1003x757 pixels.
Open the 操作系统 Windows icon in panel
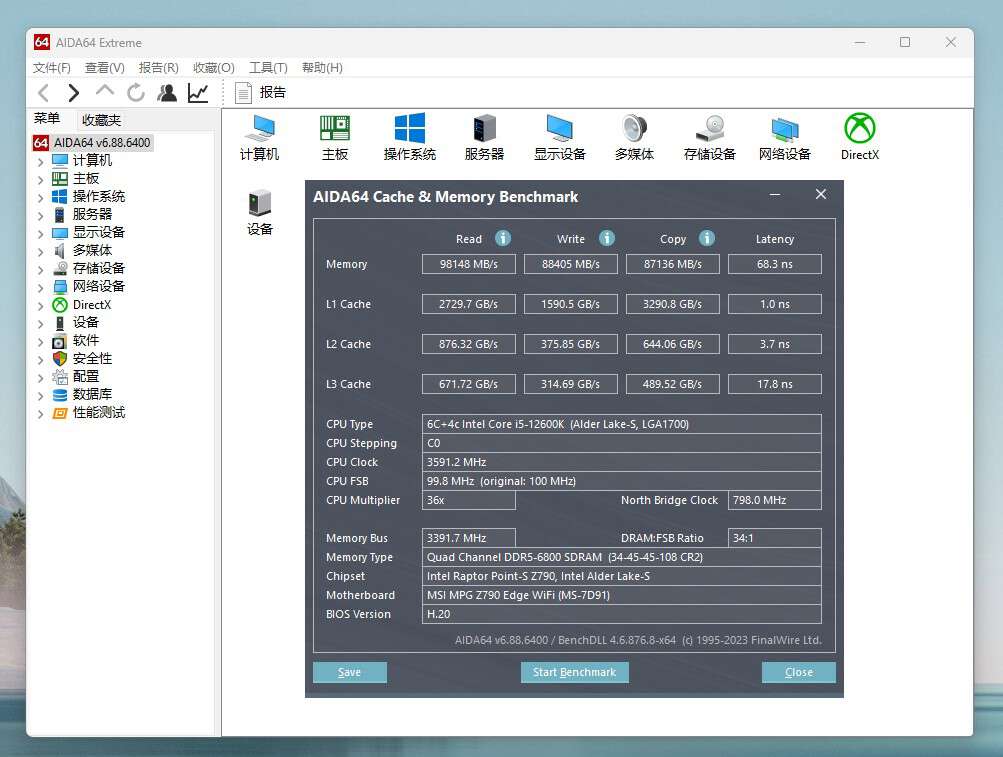point(409,129)
